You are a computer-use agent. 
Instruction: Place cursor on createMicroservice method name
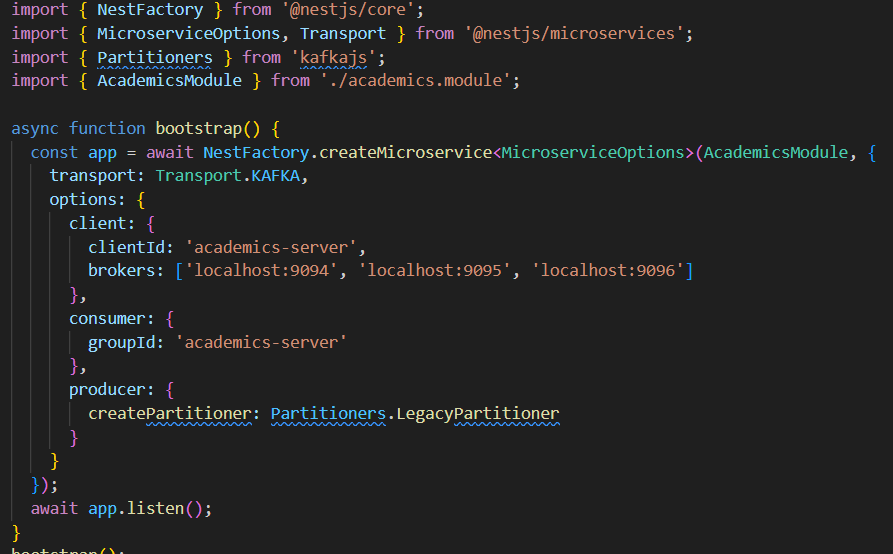(405, 153)
